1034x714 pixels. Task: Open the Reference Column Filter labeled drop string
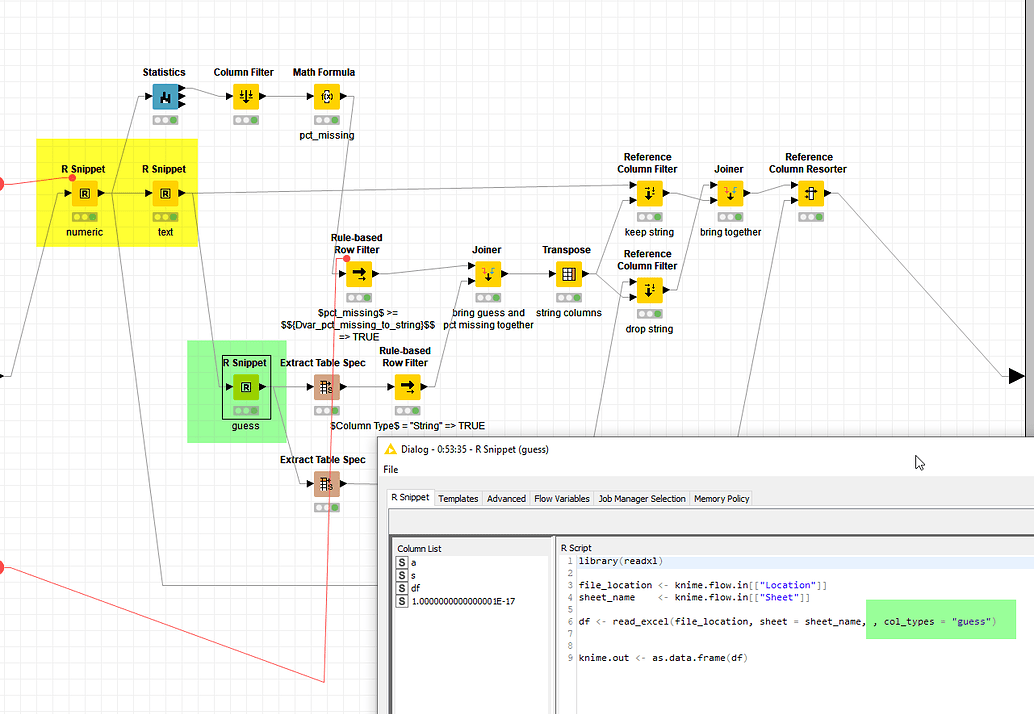click(x=648, y=290)
